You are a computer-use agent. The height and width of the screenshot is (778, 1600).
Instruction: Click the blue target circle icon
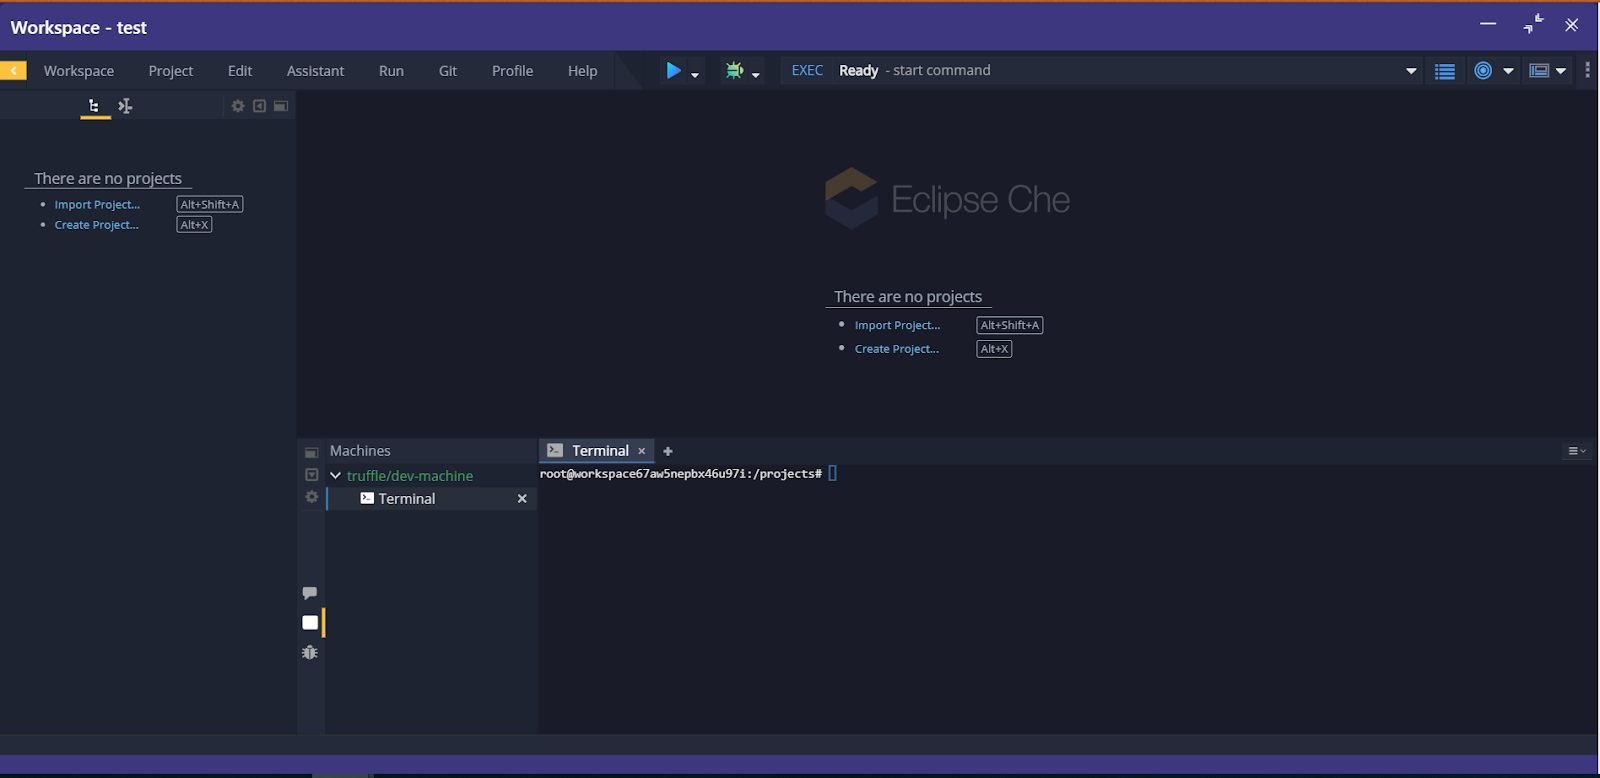point(1483,70)
